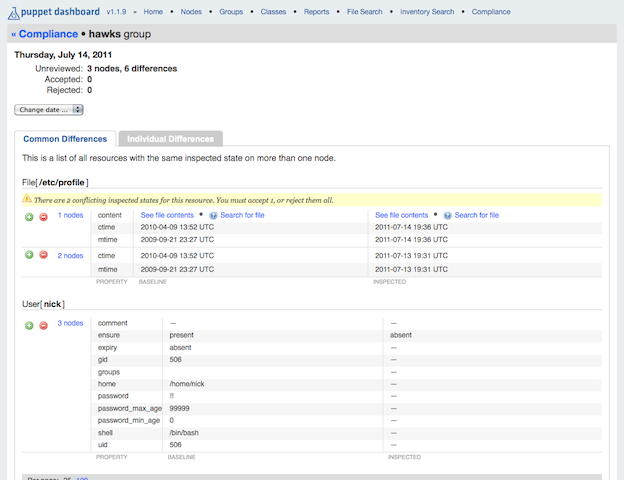Accept the 2 nodes /etc/profile difference
This screenshot has width=624, height=480.
[x=29, y=255]
